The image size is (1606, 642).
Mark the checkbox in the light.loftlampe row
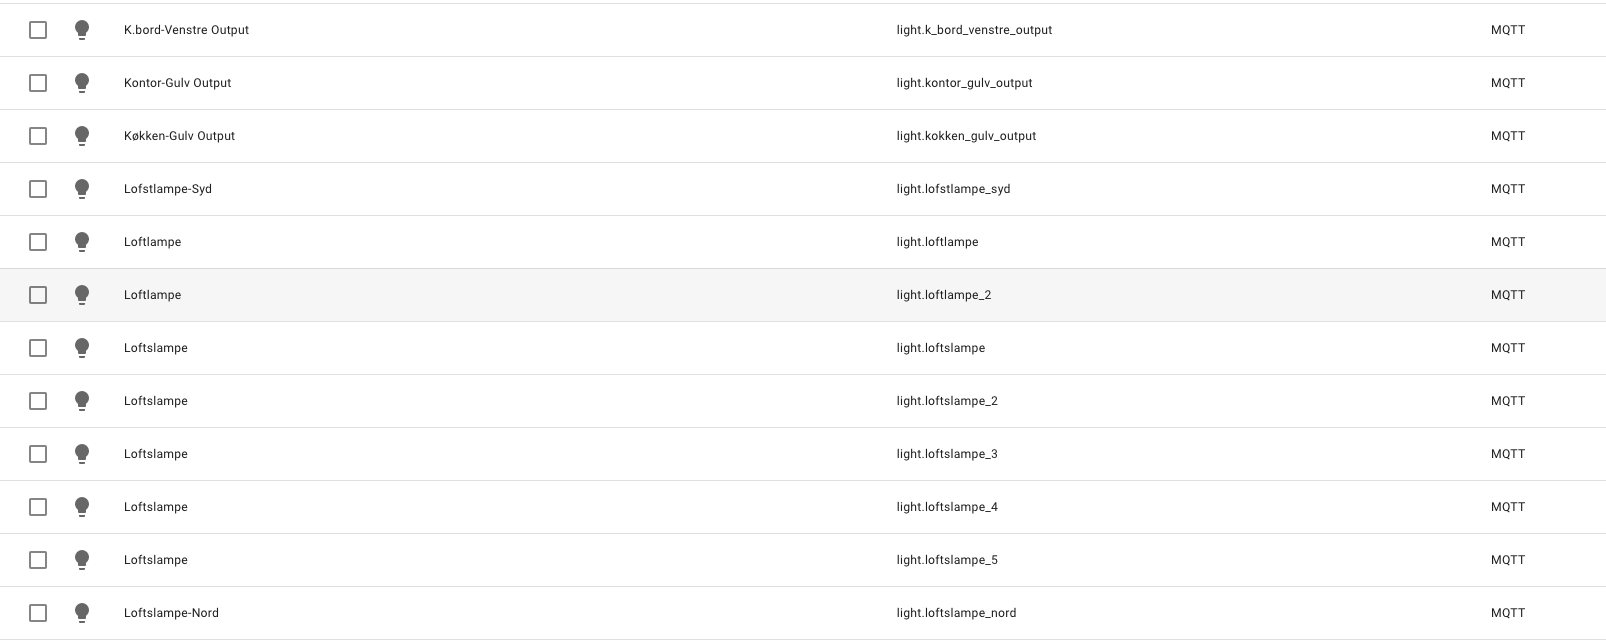[x=38, y=242]
